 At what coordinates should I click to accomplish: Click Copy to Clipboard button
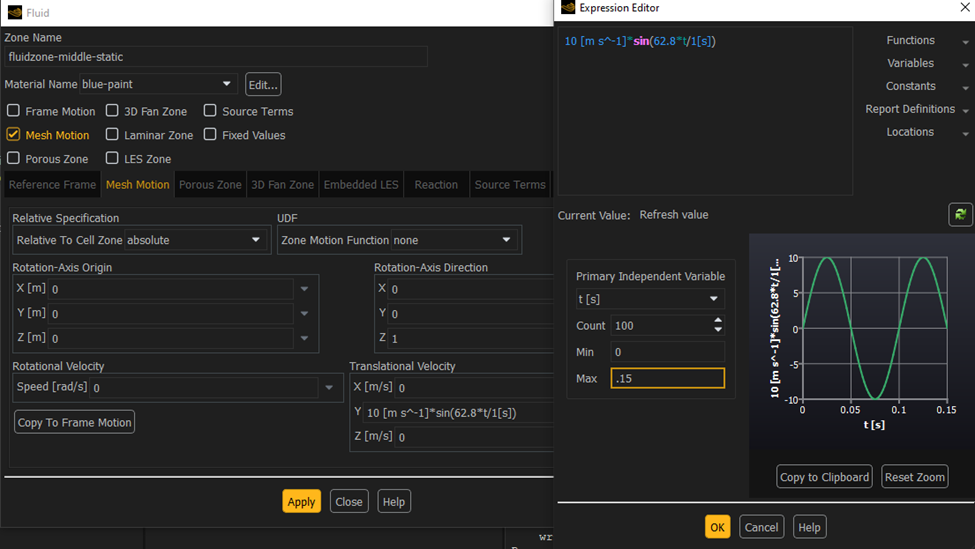[825, 477]
